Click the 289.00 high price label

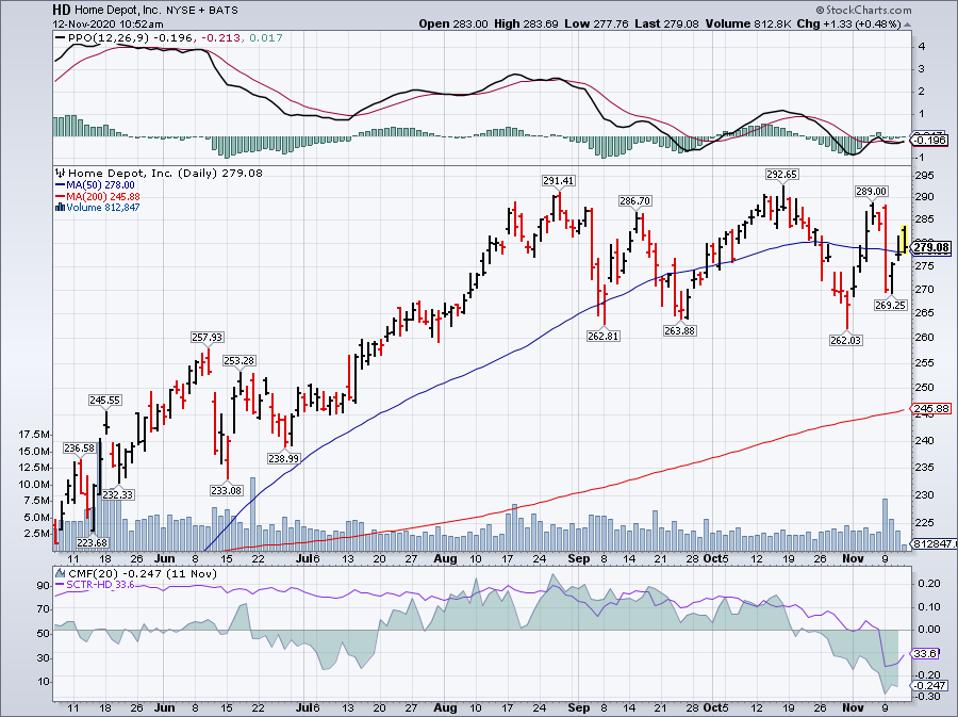(871, 191)
